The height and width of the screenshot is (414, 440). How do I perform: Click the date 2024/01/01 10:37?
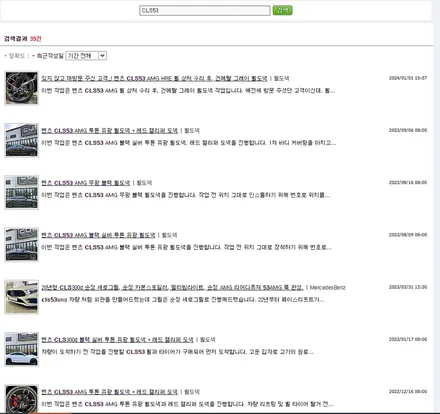(x=408, y=78)
